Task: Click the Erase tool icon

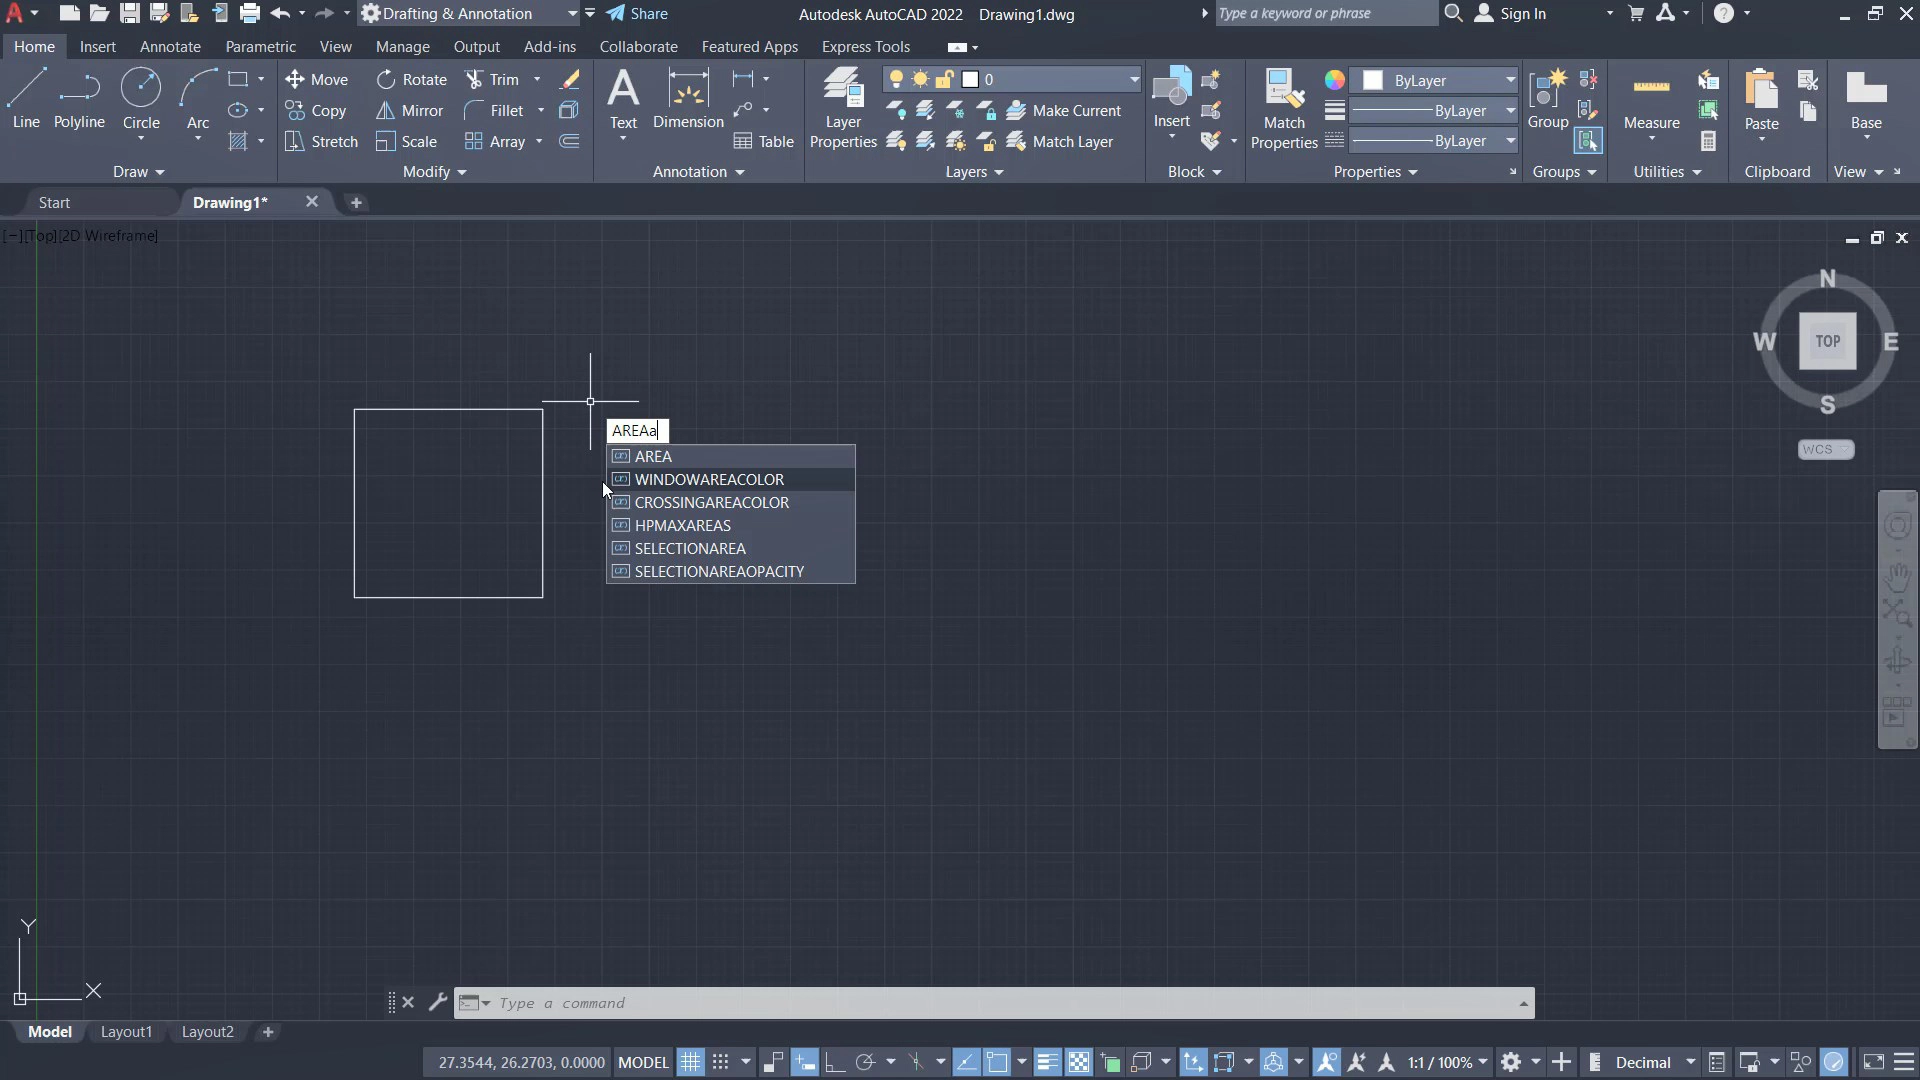Action: tap(570, 79)
